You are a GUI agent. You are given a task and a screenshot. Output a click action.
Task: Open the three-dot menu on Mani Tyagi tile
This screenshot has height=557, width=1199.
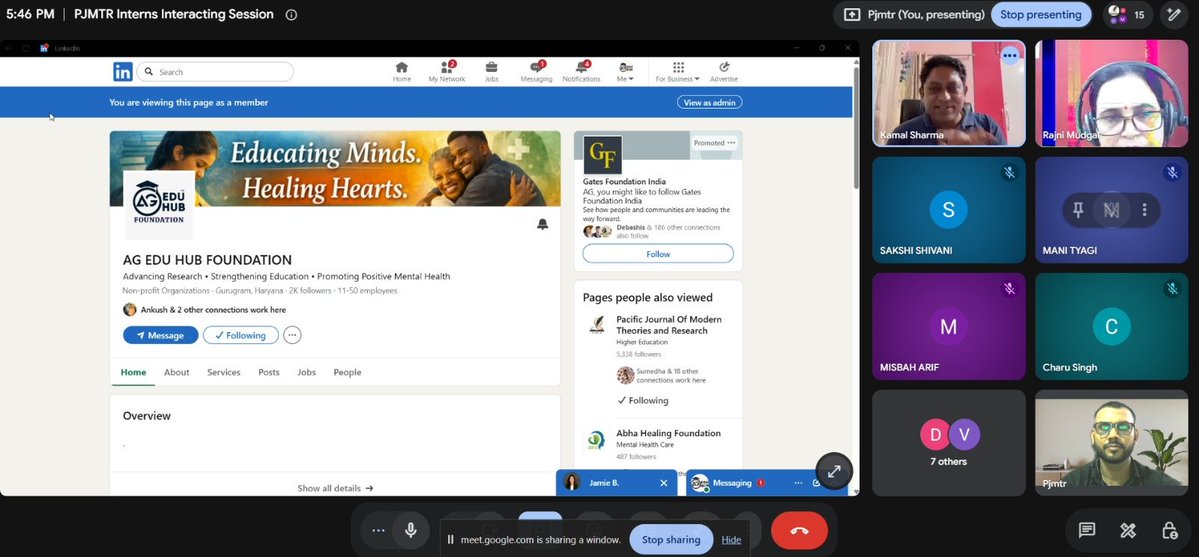click(1144, 210)
